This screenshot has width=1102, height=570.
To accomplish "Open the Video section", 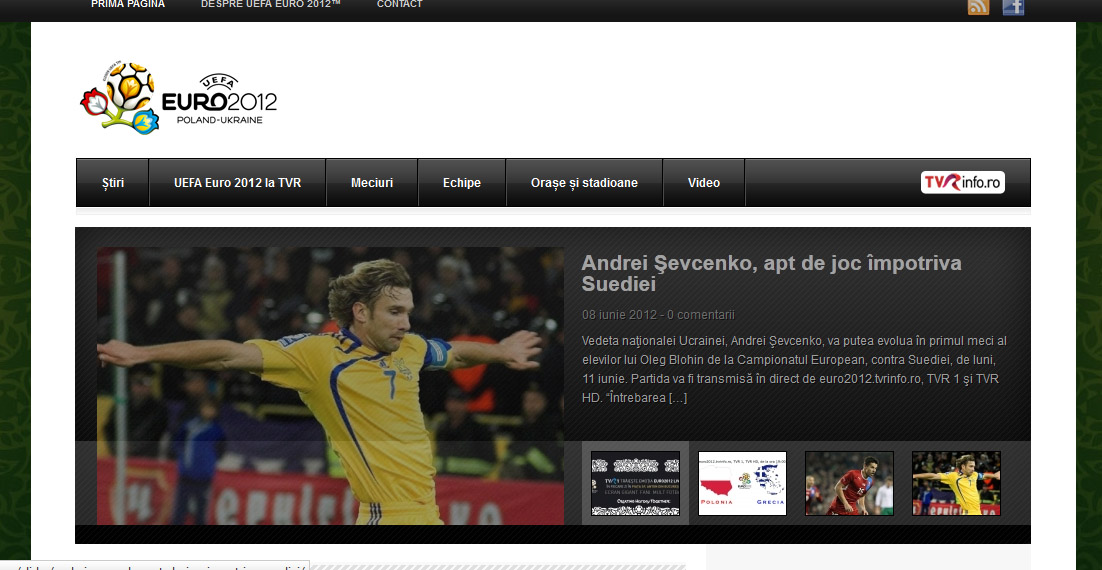I will (704, 183).
